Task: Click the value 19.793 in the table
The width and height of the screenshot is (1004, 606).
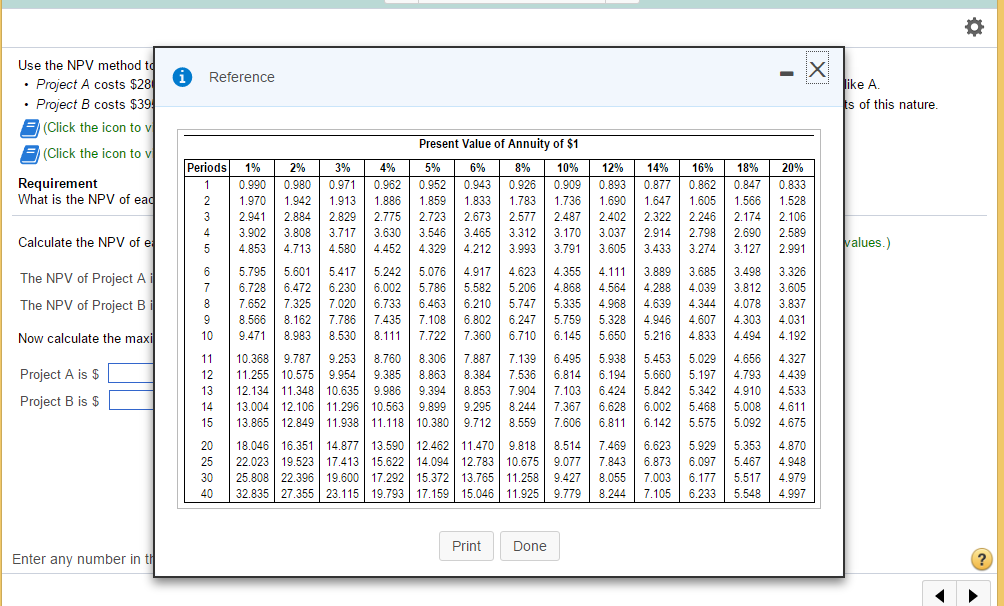Action: pyautogui.click(x=387, y=494)
